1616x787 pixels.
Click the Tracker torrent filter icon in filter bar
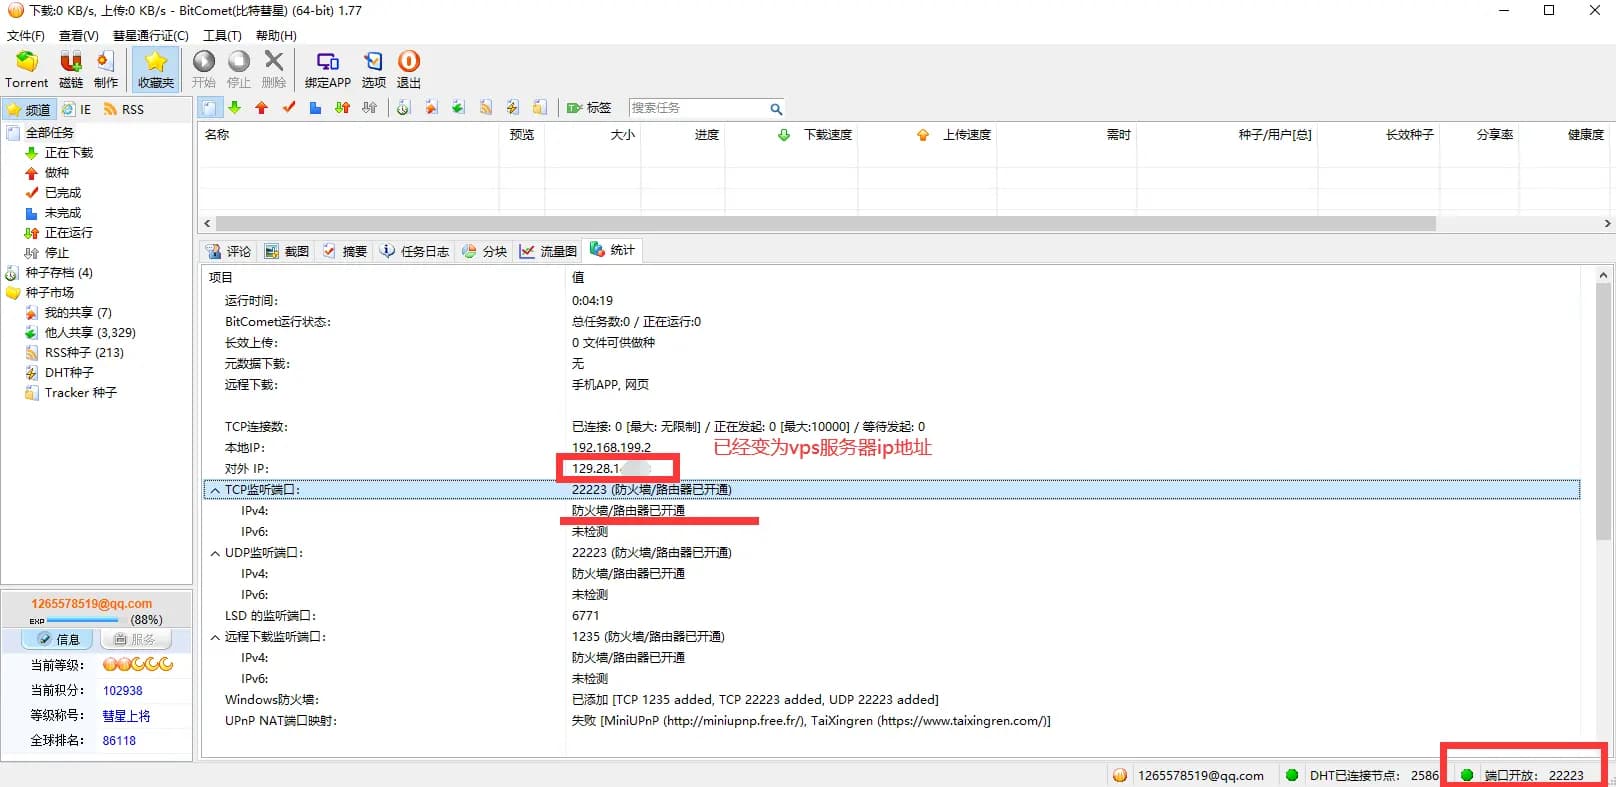click(539, 108)
